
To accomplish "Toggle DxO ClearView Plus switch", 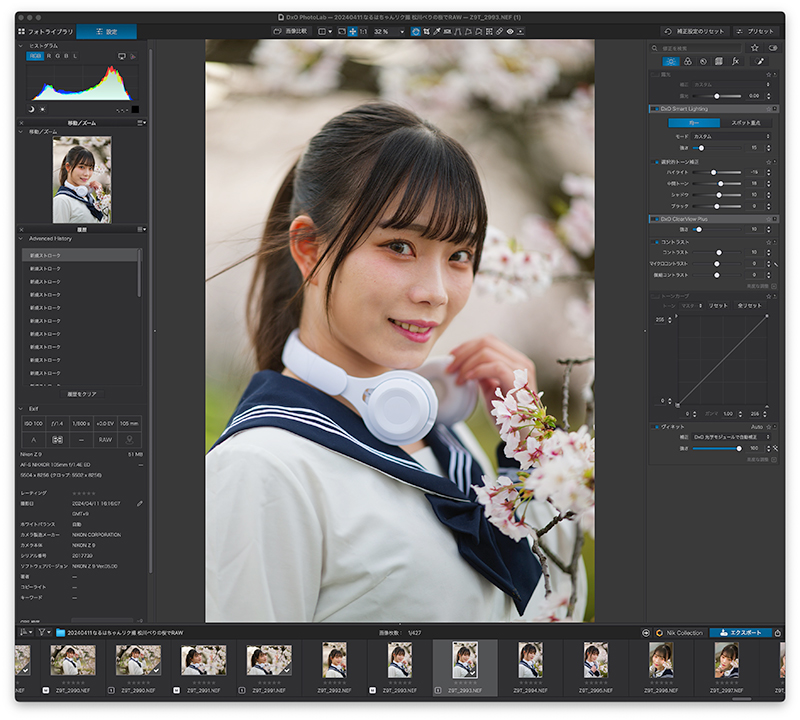I will click(654, 219).
